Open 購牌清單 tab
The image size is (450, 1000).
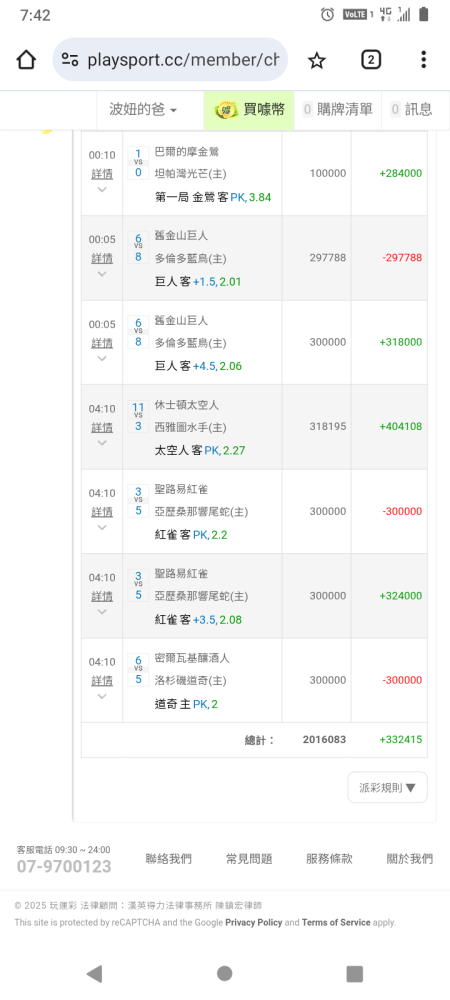click(x=338, y=110)
